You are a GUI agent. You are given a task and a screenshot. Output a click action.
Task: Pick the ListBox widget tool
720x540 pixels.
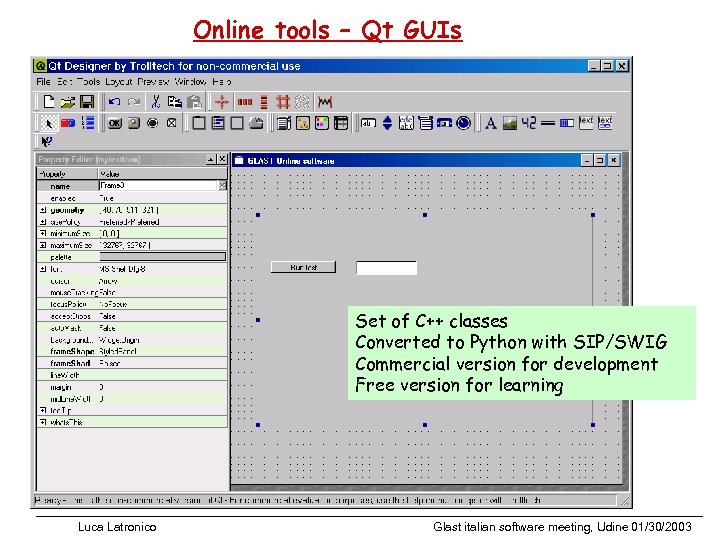[x=284, y=123]
